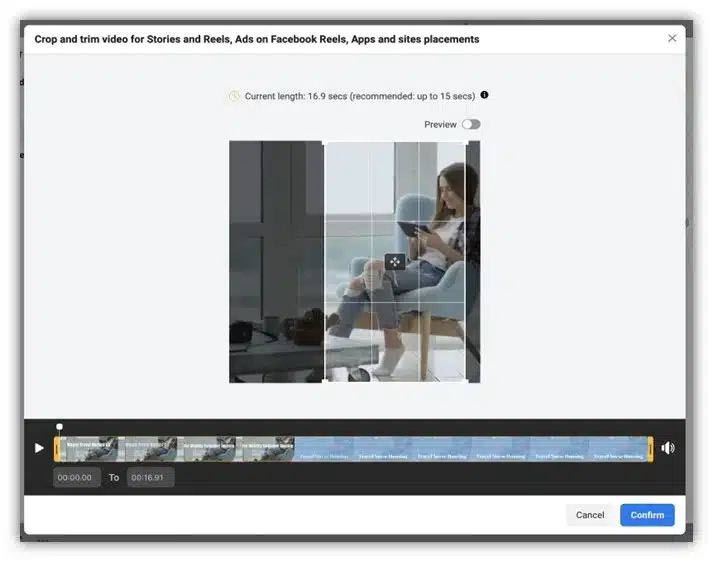Click the blue section of the timeline strip
Screen dimensions: 713x562
click(x=471, y=449)
